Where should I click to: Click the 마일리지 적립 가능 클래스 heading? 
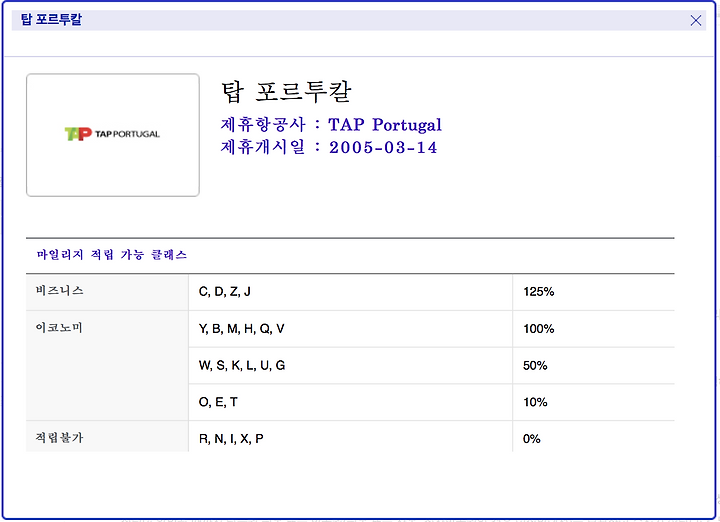pos(112,255)
